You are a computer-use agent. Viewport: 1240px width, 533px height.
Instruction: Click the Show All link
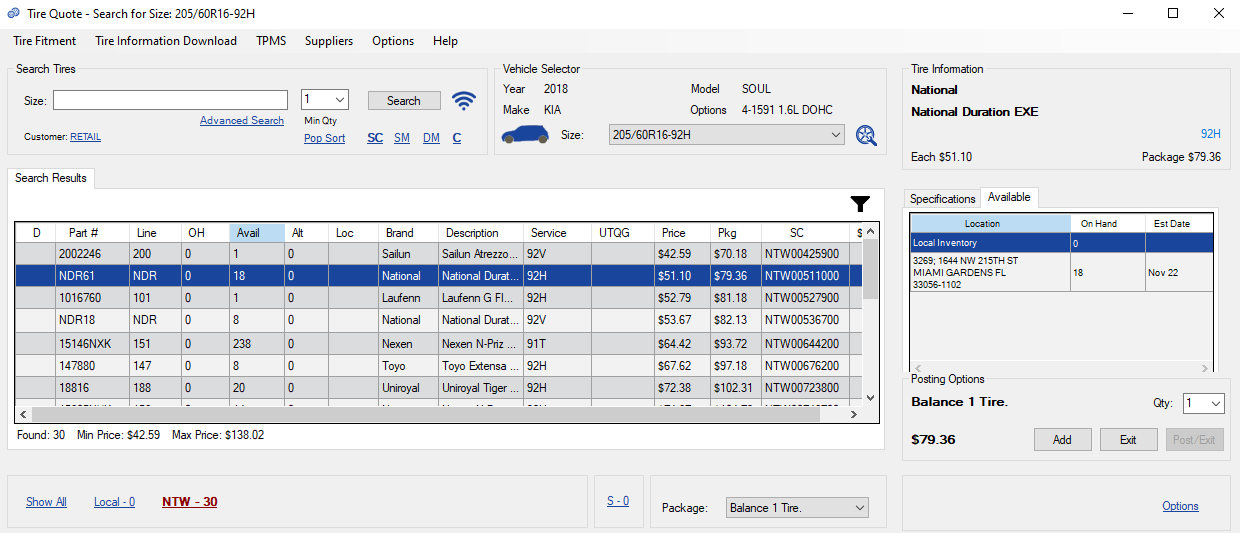tap(46, 502)
